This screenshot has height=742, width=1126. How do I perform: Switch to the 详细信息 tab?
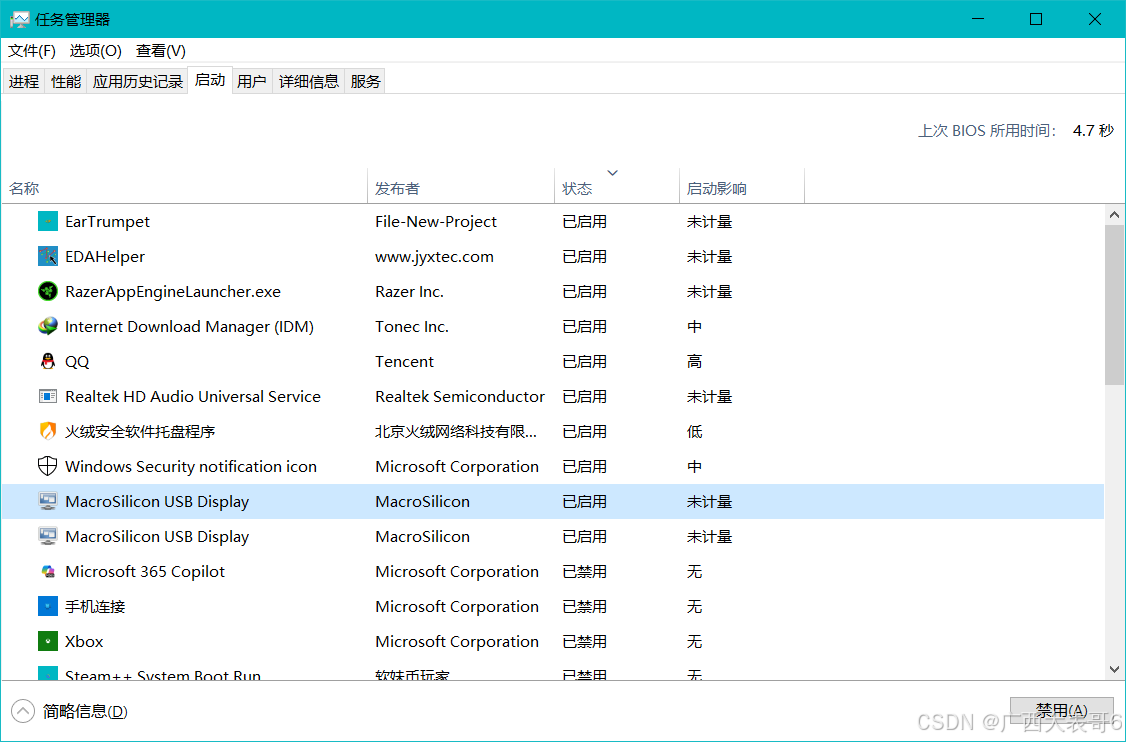[x=309, y=82]
